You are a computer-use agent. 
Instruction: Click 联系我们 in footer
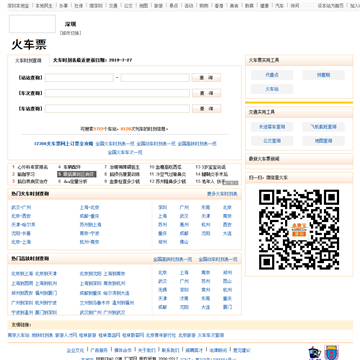[171, 350]
